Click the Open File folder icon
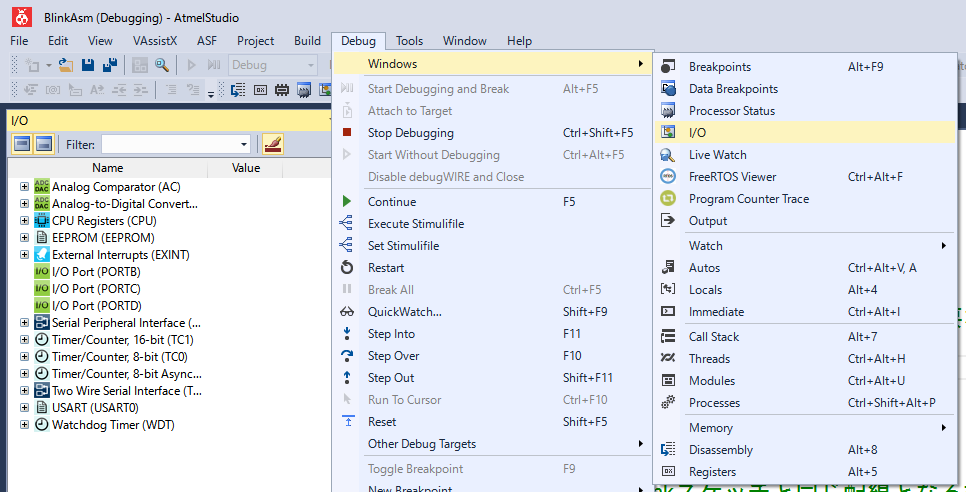966x492 pixels. pos(65,65)
